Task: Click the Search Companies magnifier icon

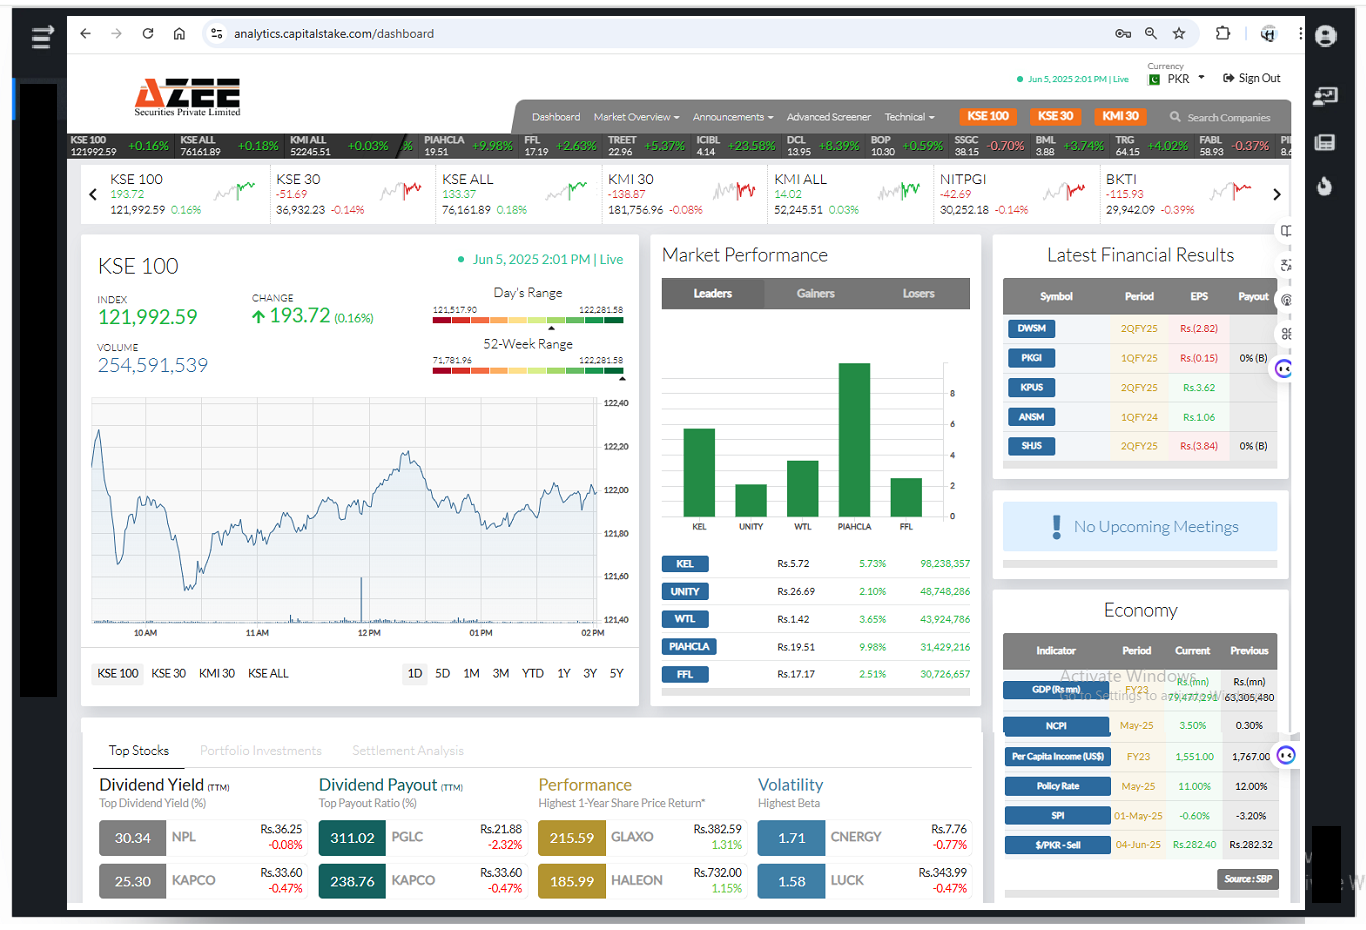Action: click(x=1175, y=117)
